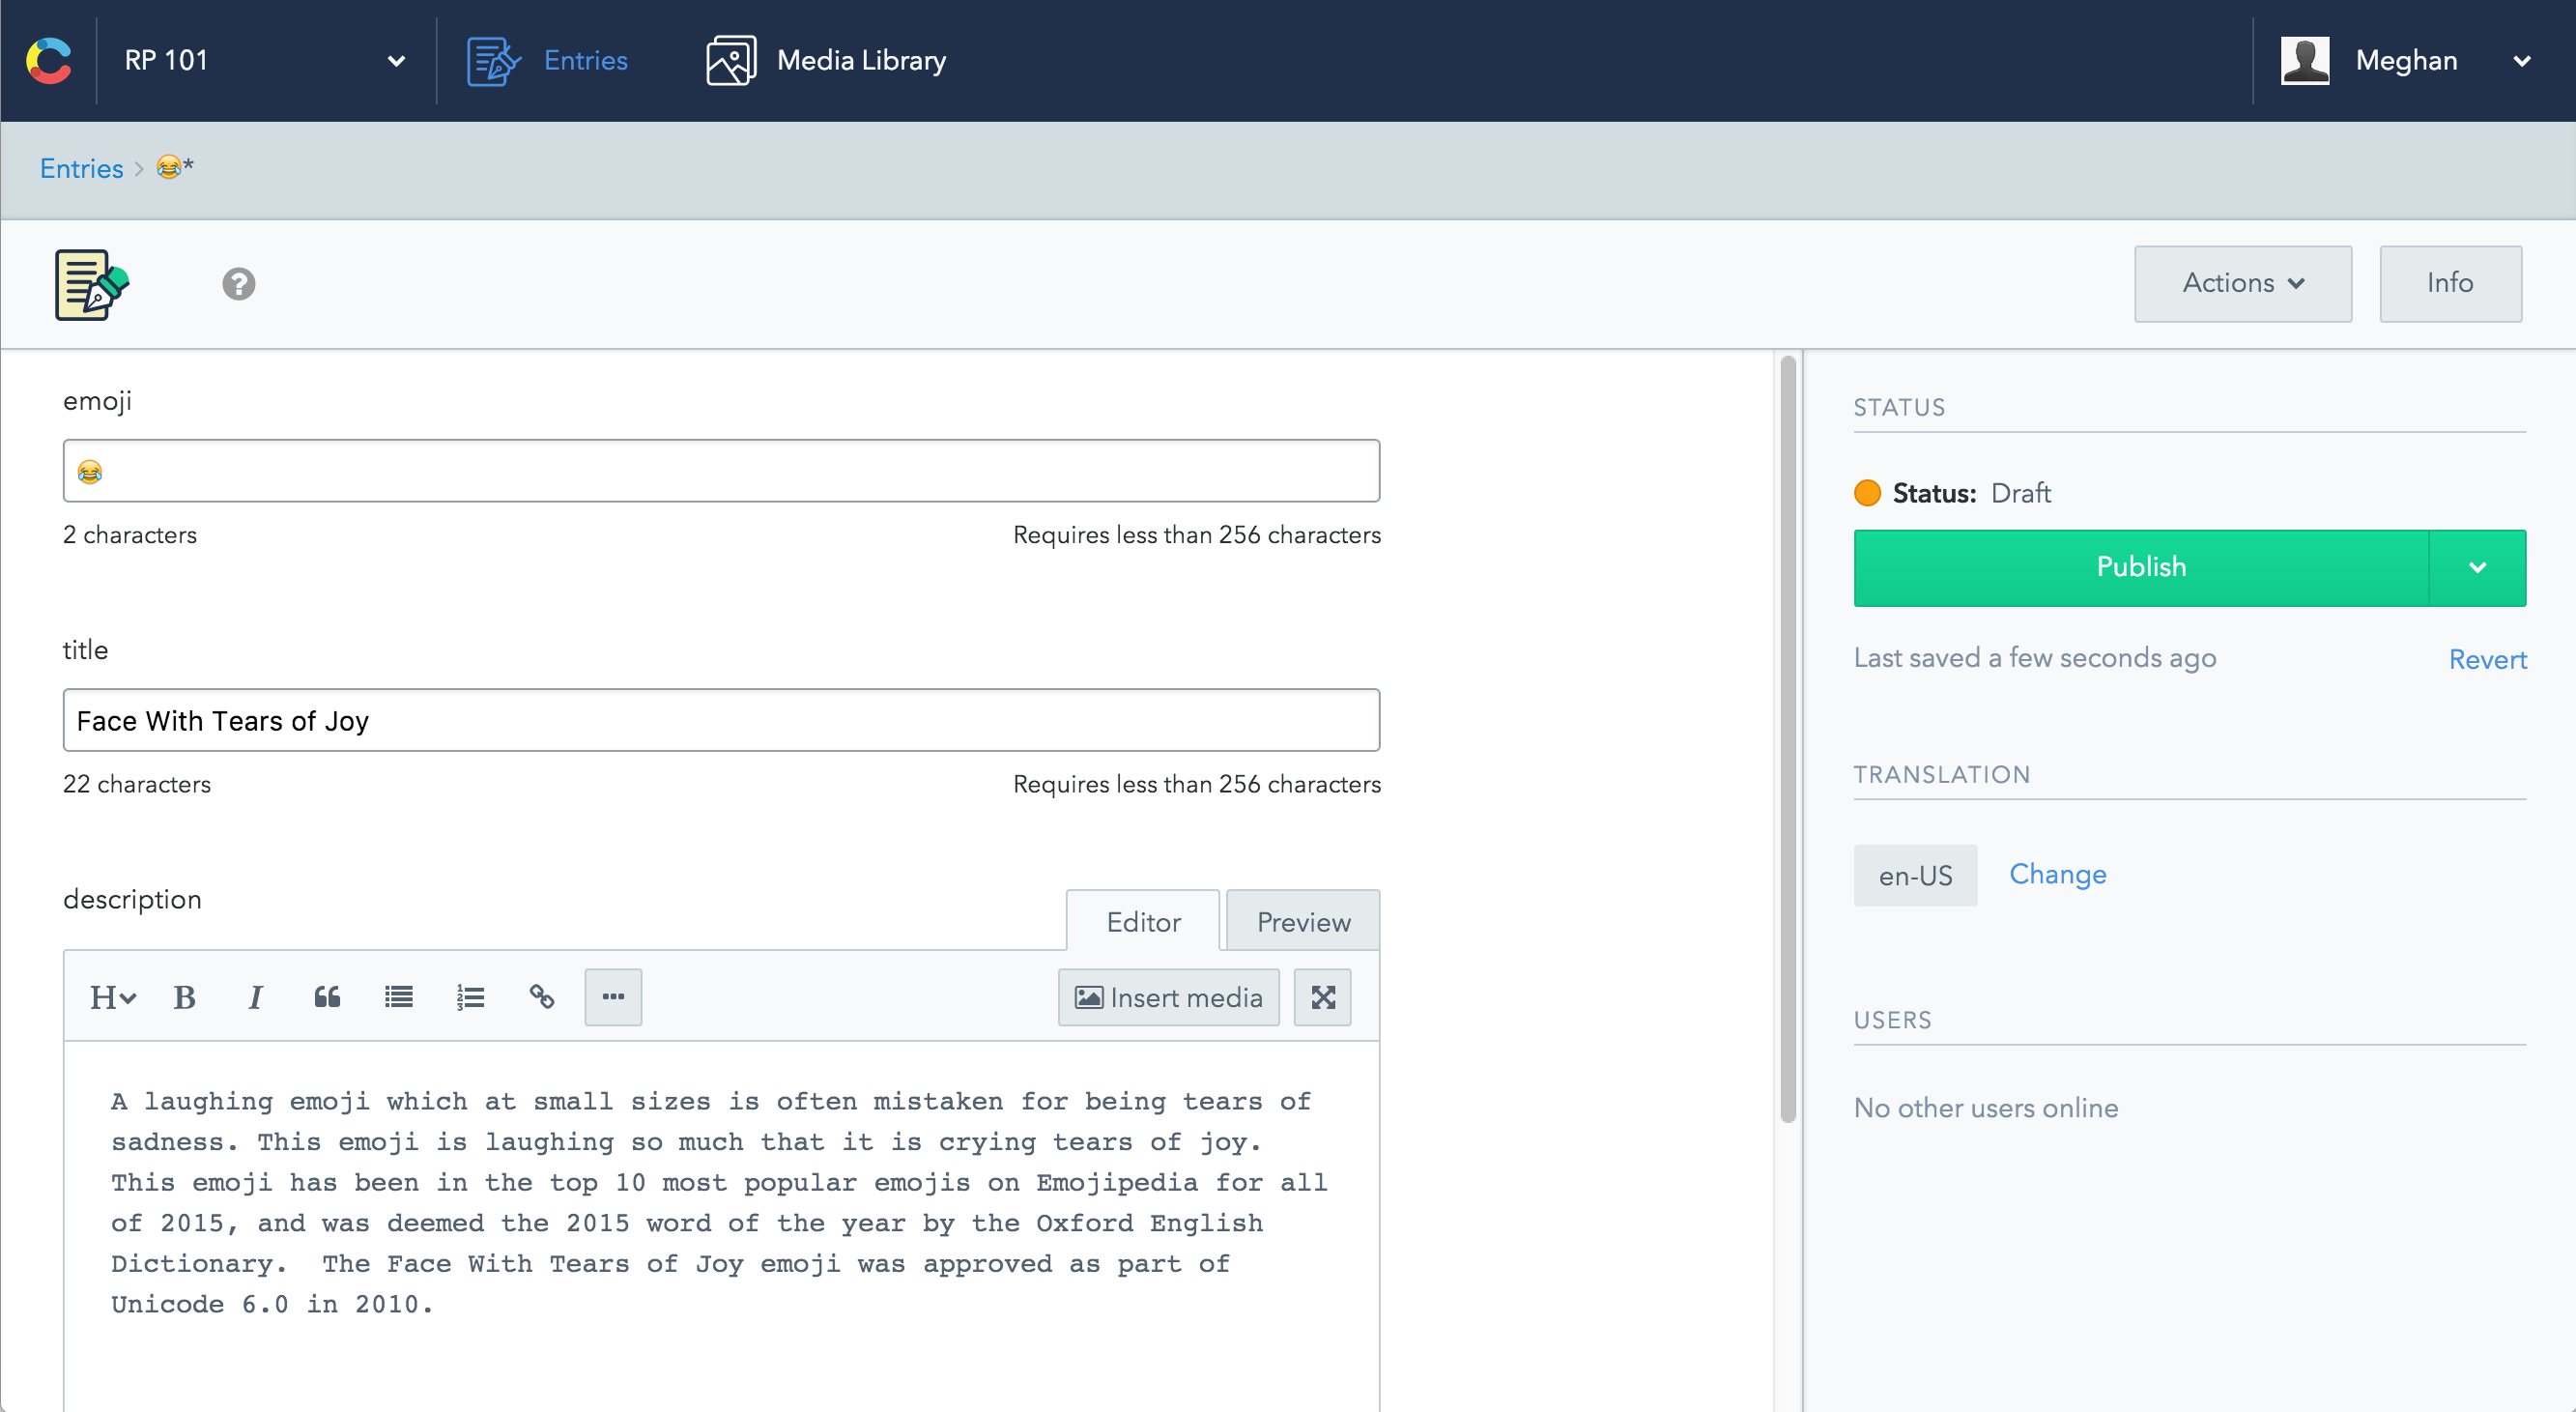Publish the draft entry
2576x1412 pixels.
click(2140, 567)
